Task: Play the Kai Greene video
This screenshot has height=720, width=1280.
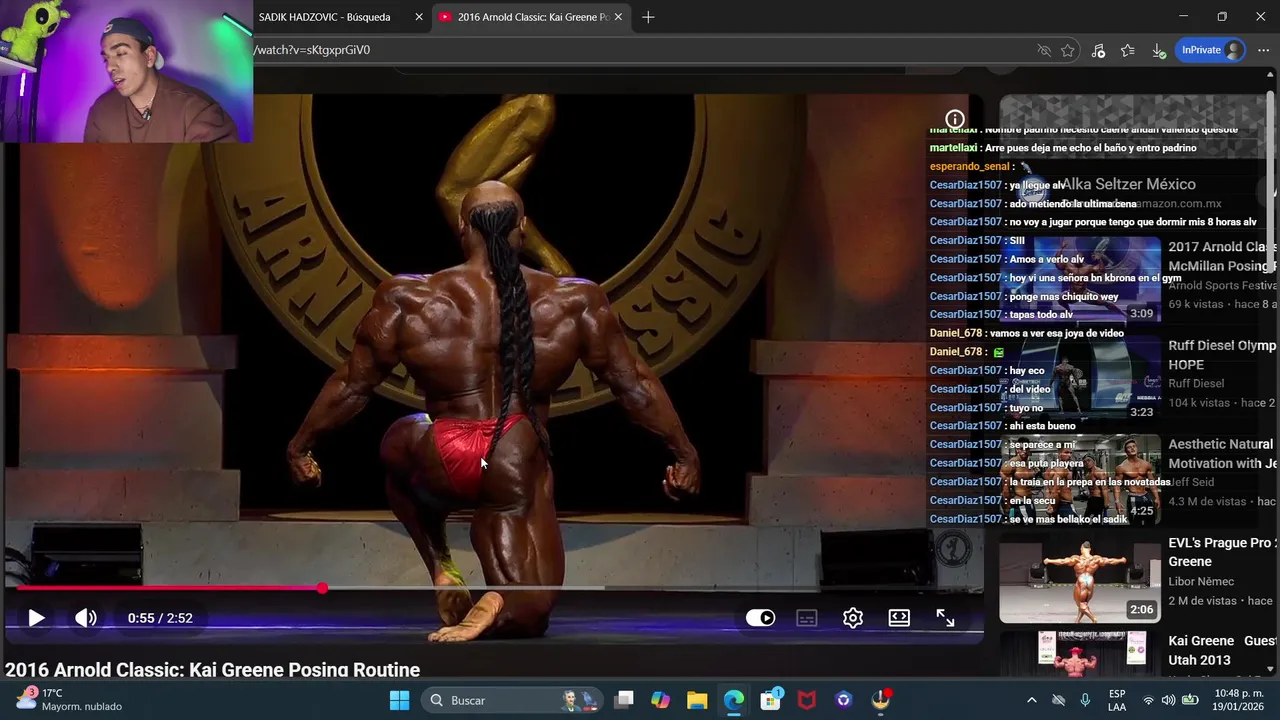Action: [x=36, y=618]
